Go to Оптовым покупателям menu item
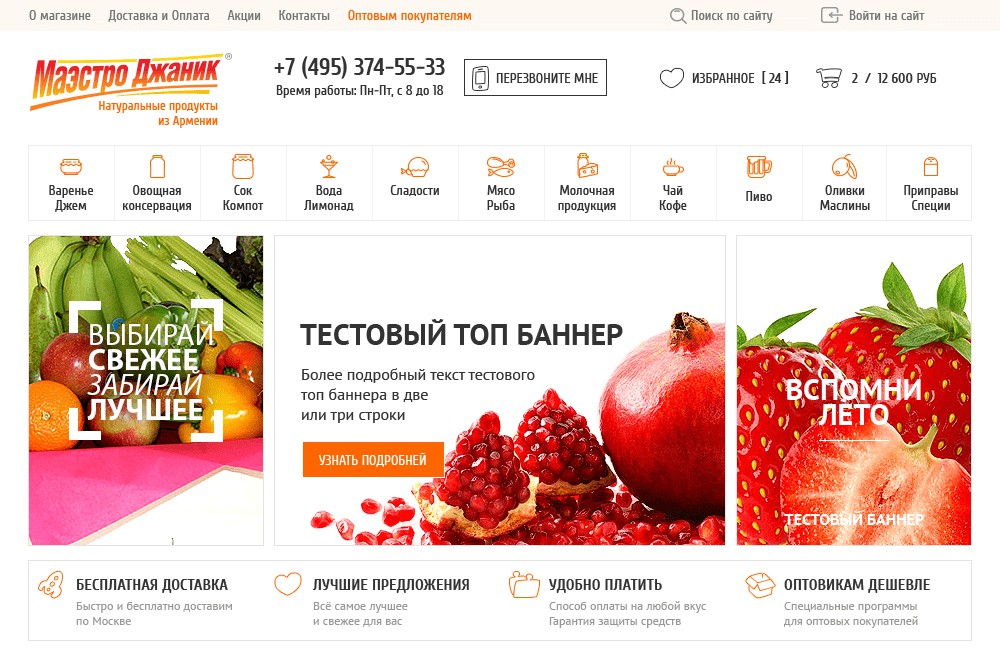This screenshot has height=667, width=1000. (409, 15)
